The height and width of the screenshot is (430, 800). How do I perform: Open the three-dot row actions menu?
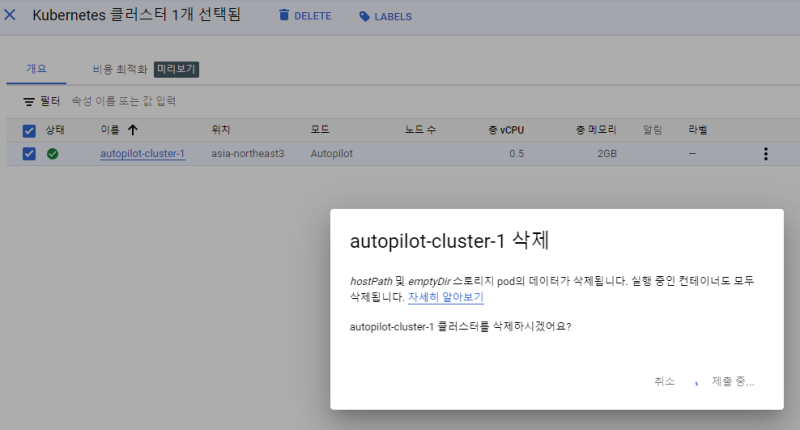tap(766, 154)
